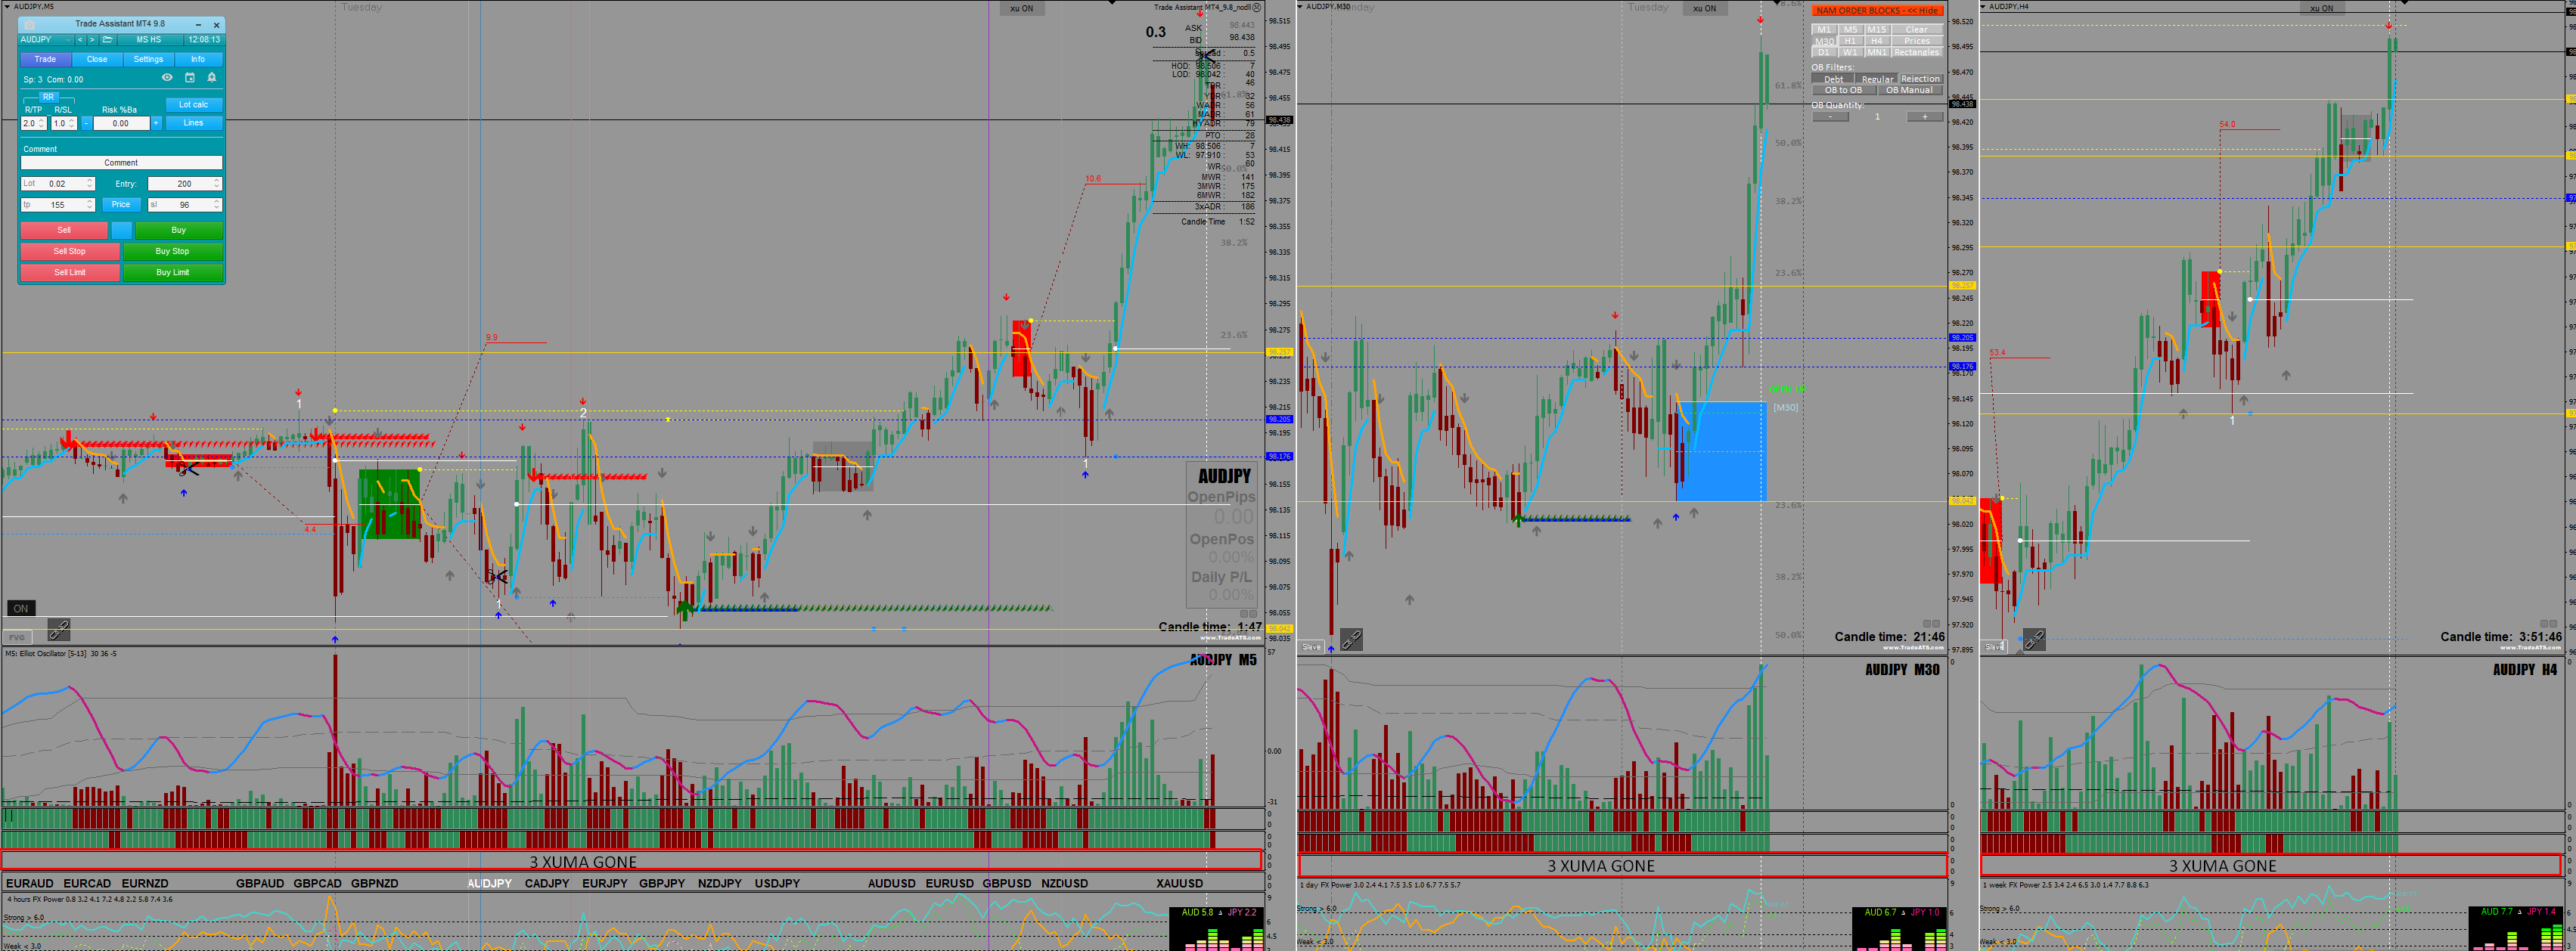Toggle the xu ON button on M30 chart
This screenshot has width=2576, height=951.
click(1704, 8)
